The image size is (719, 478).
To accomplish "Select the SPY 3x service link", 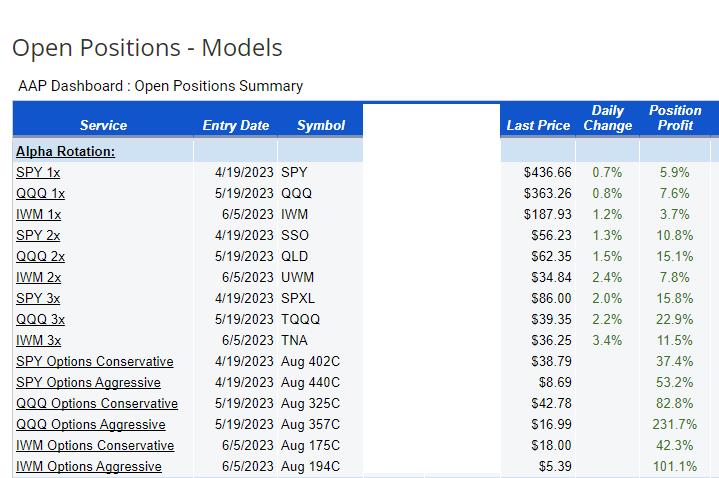I will (x=38, y=298).
